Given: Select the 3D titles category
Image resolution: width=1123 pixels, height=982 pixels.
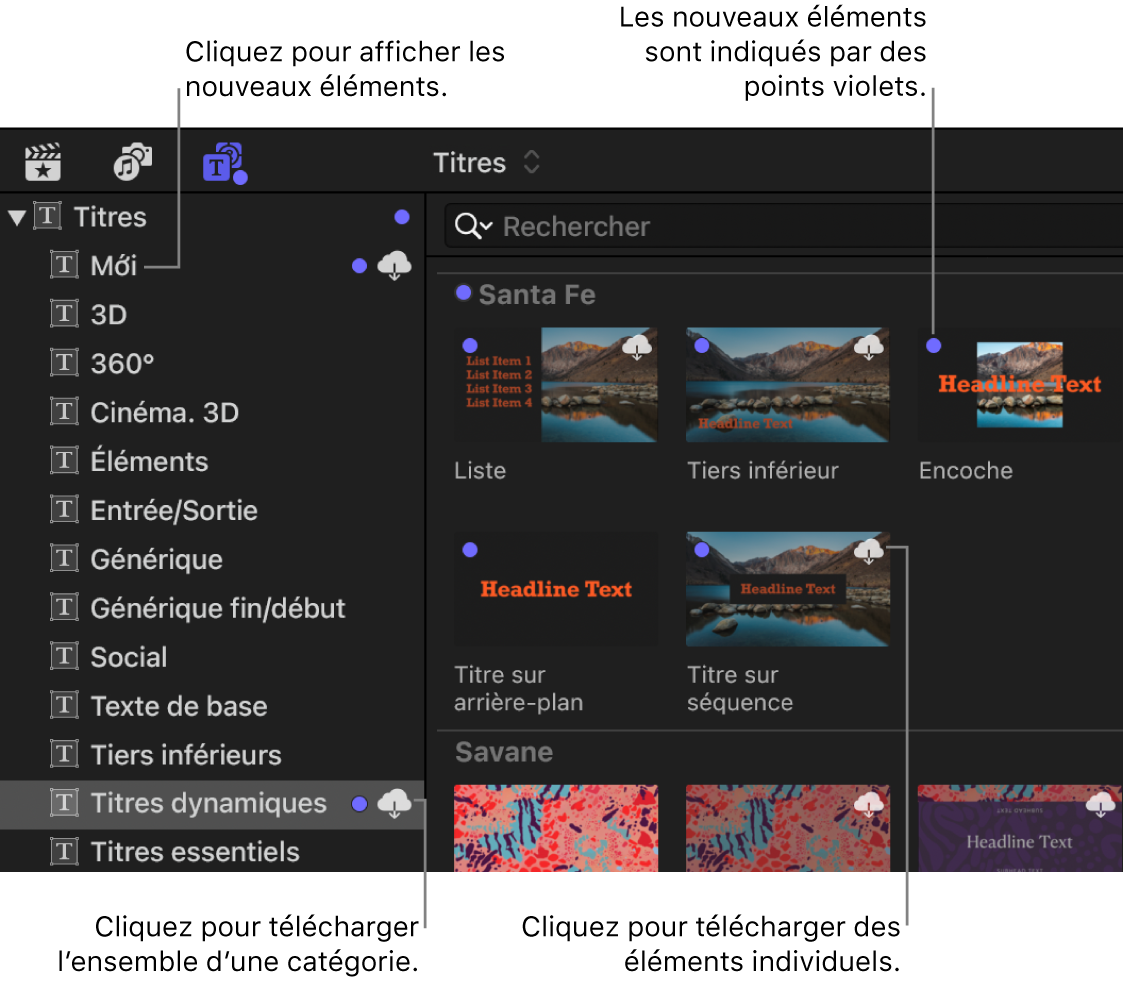Looking at the screenshot, I should [x=108, y=315].
